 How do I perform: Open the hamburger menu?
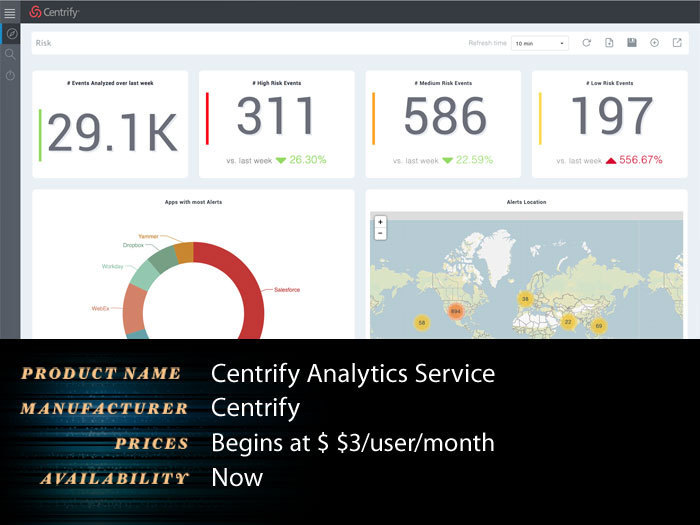9,13
